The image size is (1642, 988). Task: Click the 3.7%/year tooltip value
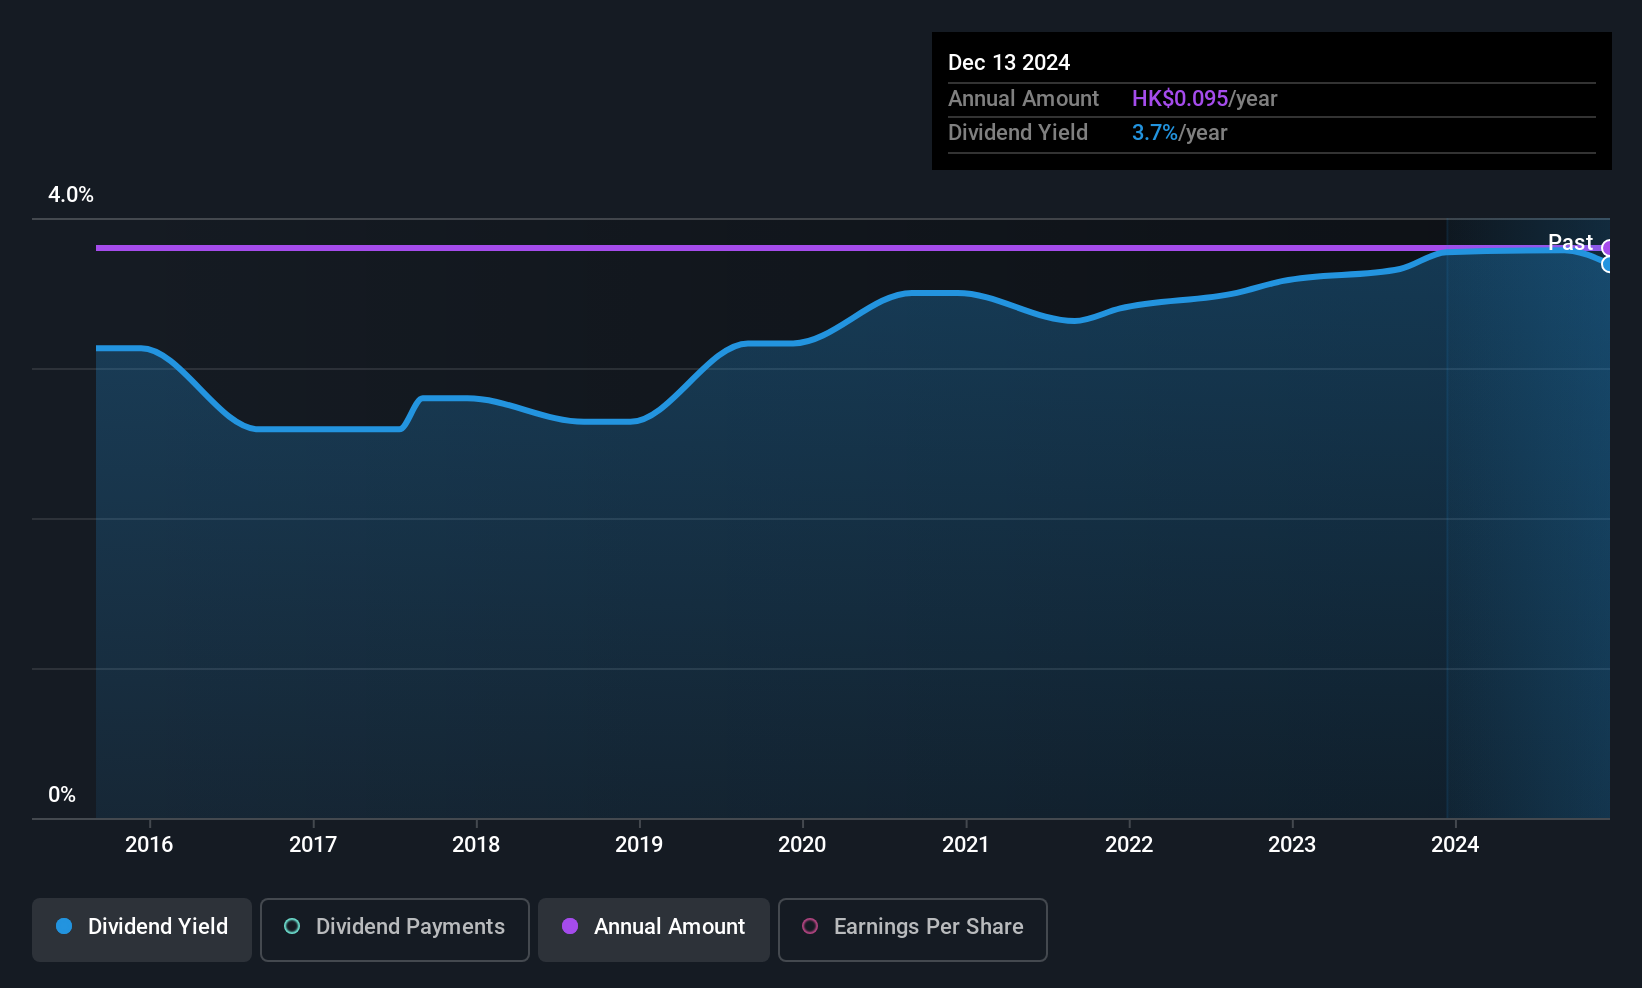pos(1179,133)
